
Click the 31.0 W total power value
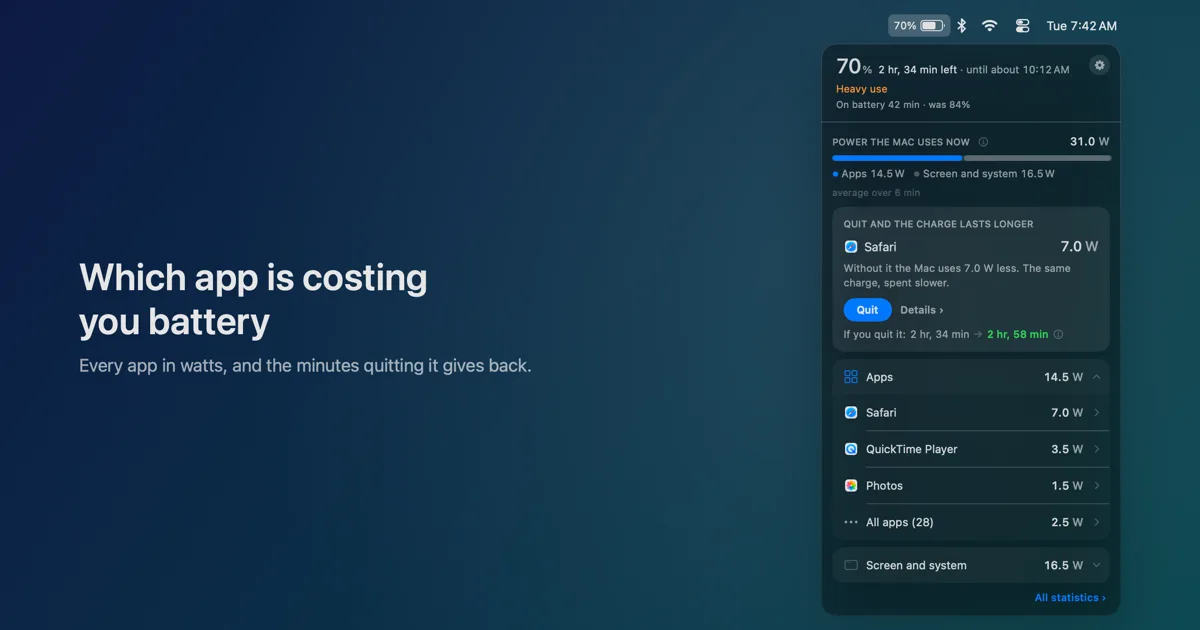(1090, 142)
